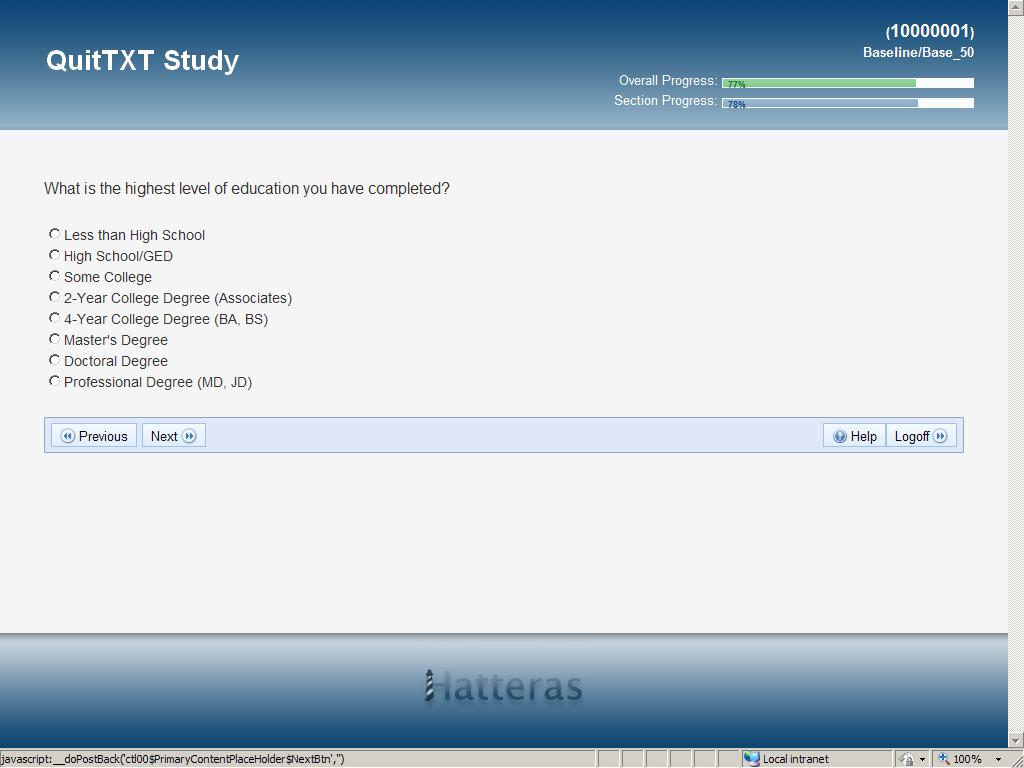Viewport: 1024px width, 768px height.
Task: Select 2-Year College Degree (Associates)
Action: click(54, 296)
